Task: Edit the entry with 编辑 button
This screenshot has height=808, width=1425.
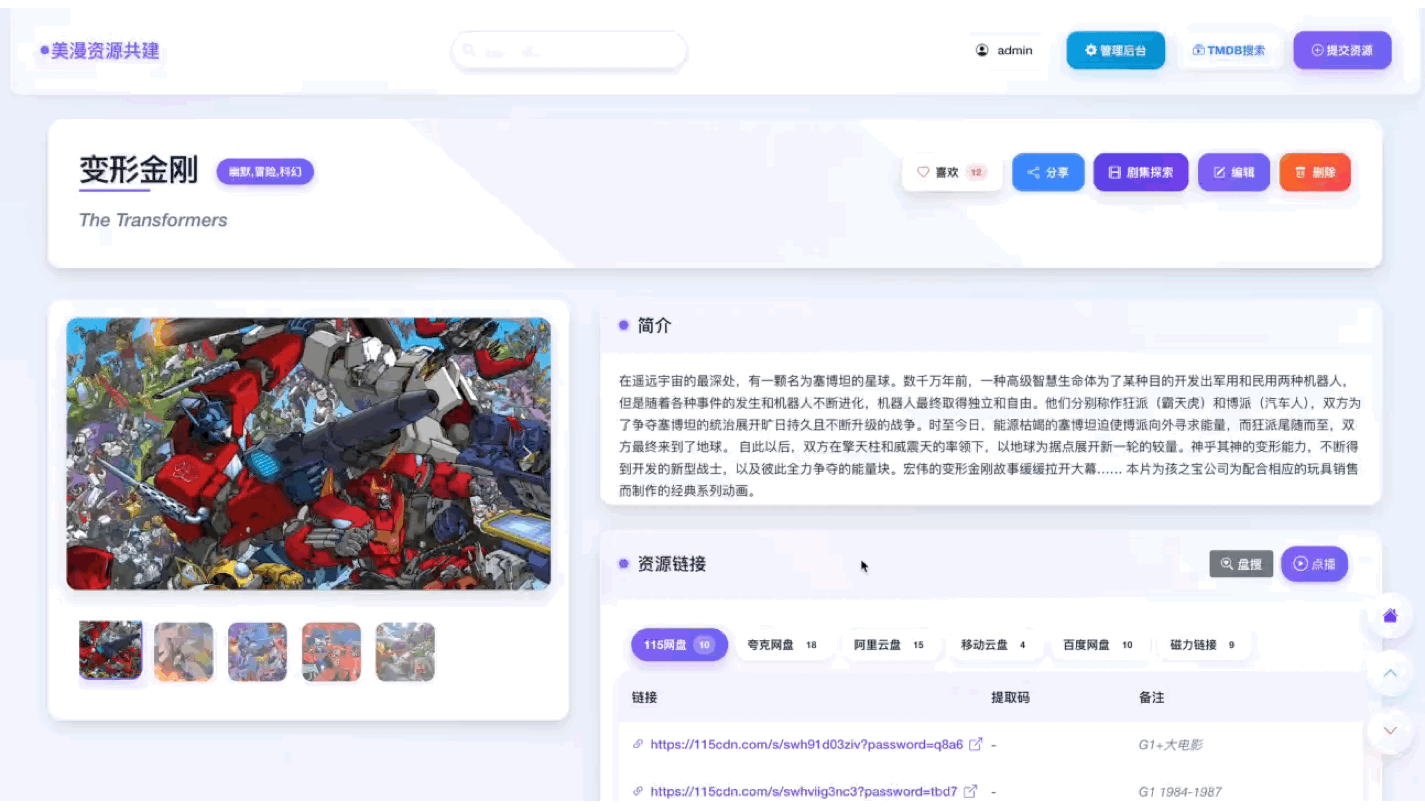Action: [1234, 172]
